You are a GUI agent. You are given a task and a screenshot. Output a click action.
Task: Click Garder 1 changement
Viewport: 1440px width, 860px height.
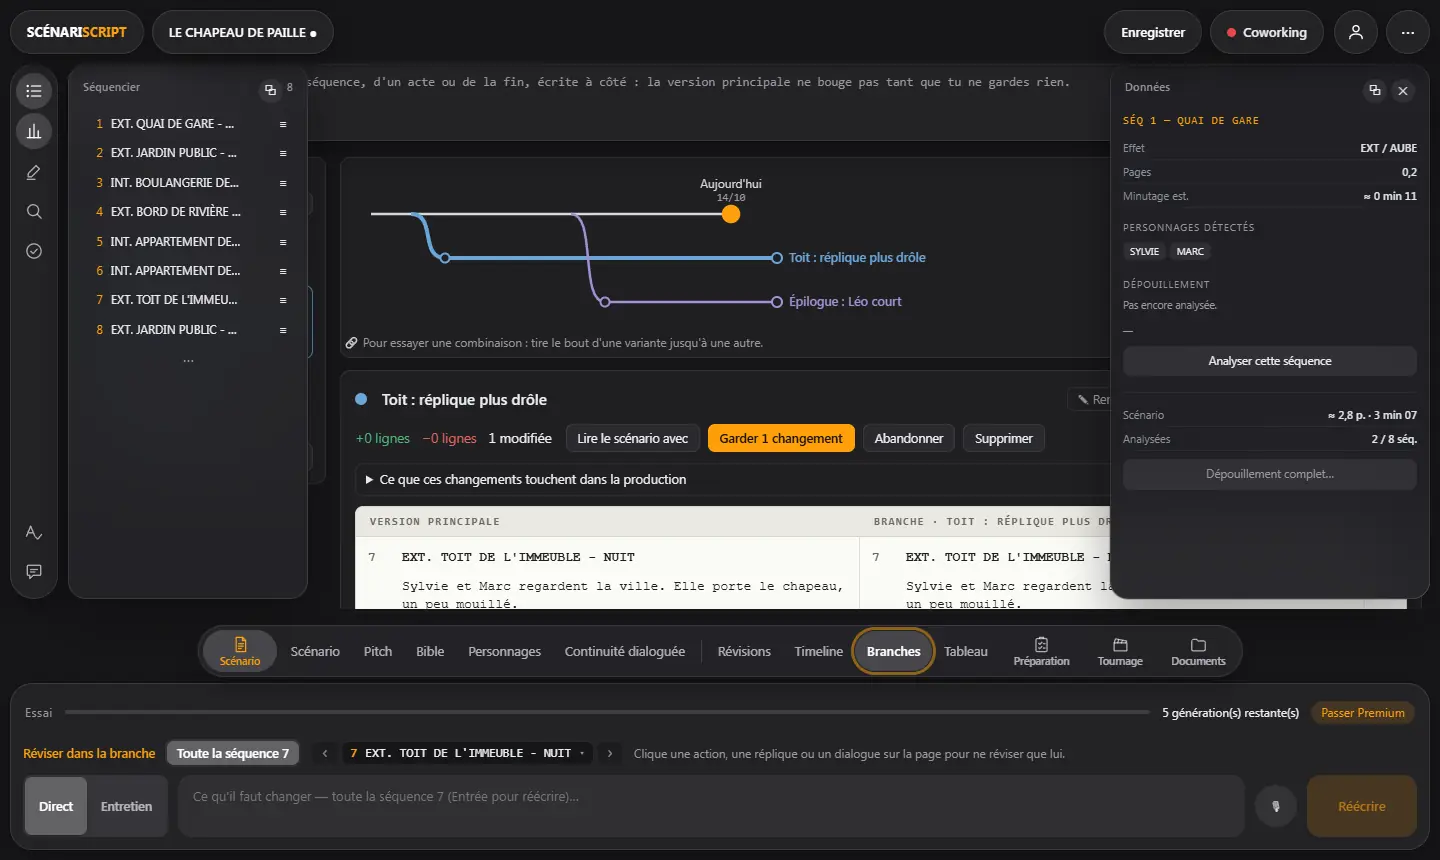click(781, 438)
